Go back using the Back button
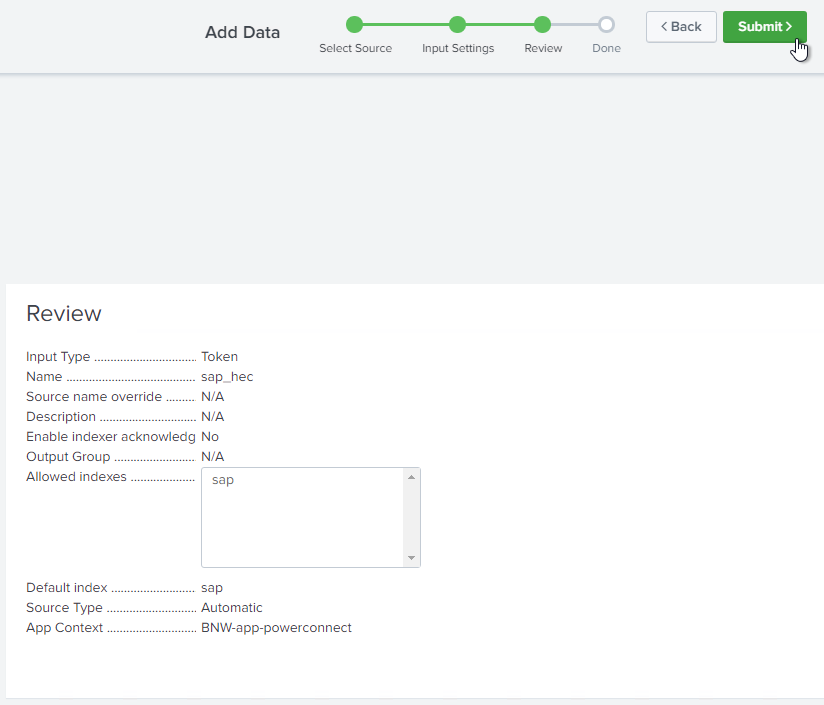 [681, 27]
